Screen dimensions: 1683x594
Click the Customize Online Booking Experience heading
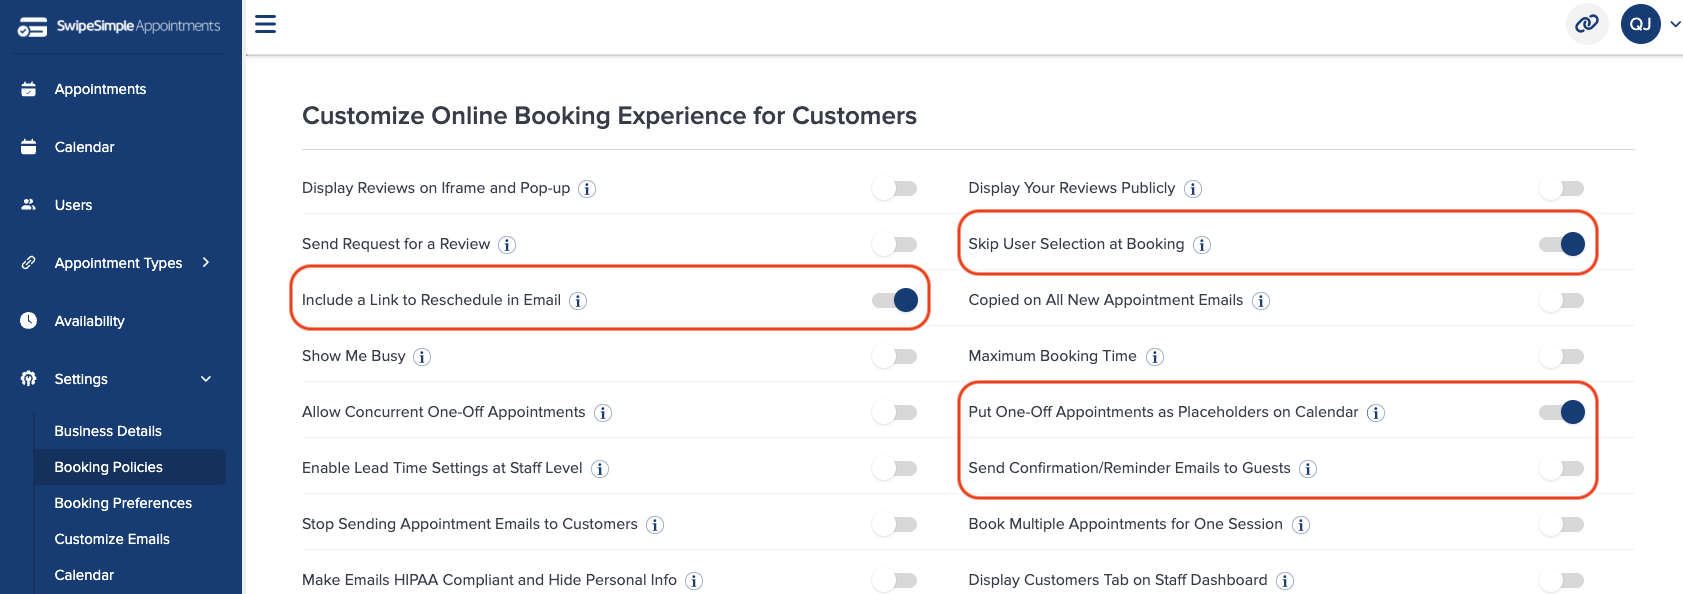(609, 116)
